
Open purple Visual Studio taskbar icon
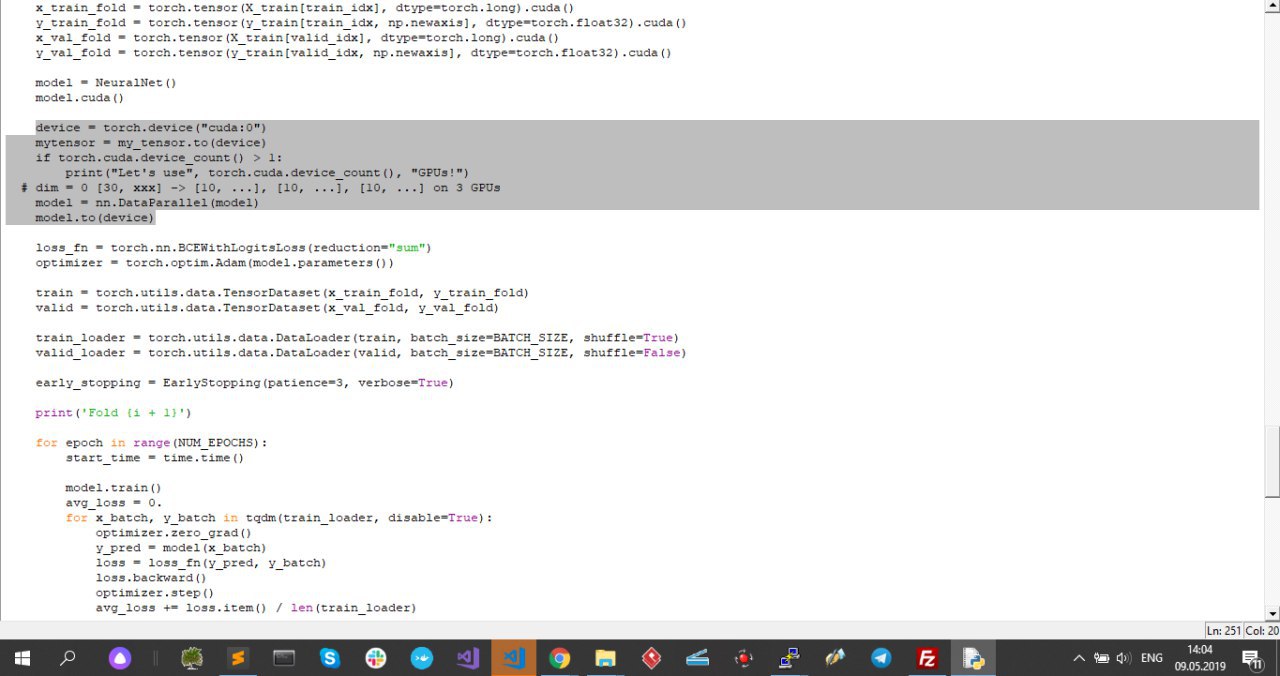pyautogui.click(x=467, y=658)
